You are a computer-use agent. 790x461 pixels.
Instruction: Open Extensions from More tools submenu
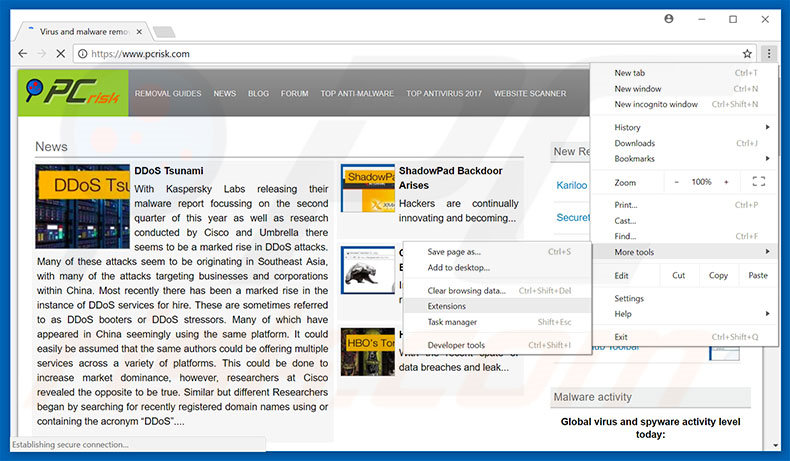coord(497,306)
